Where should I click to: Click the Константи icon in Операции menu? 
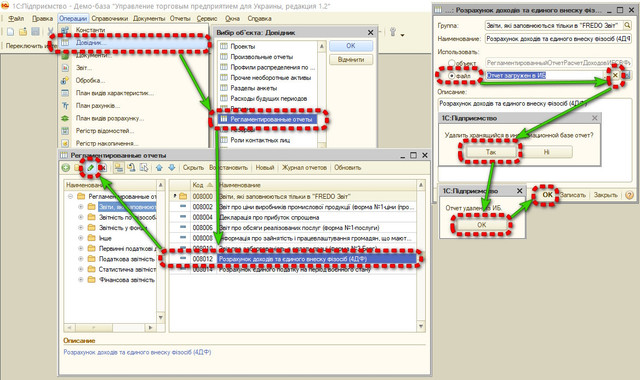(65, 30)
